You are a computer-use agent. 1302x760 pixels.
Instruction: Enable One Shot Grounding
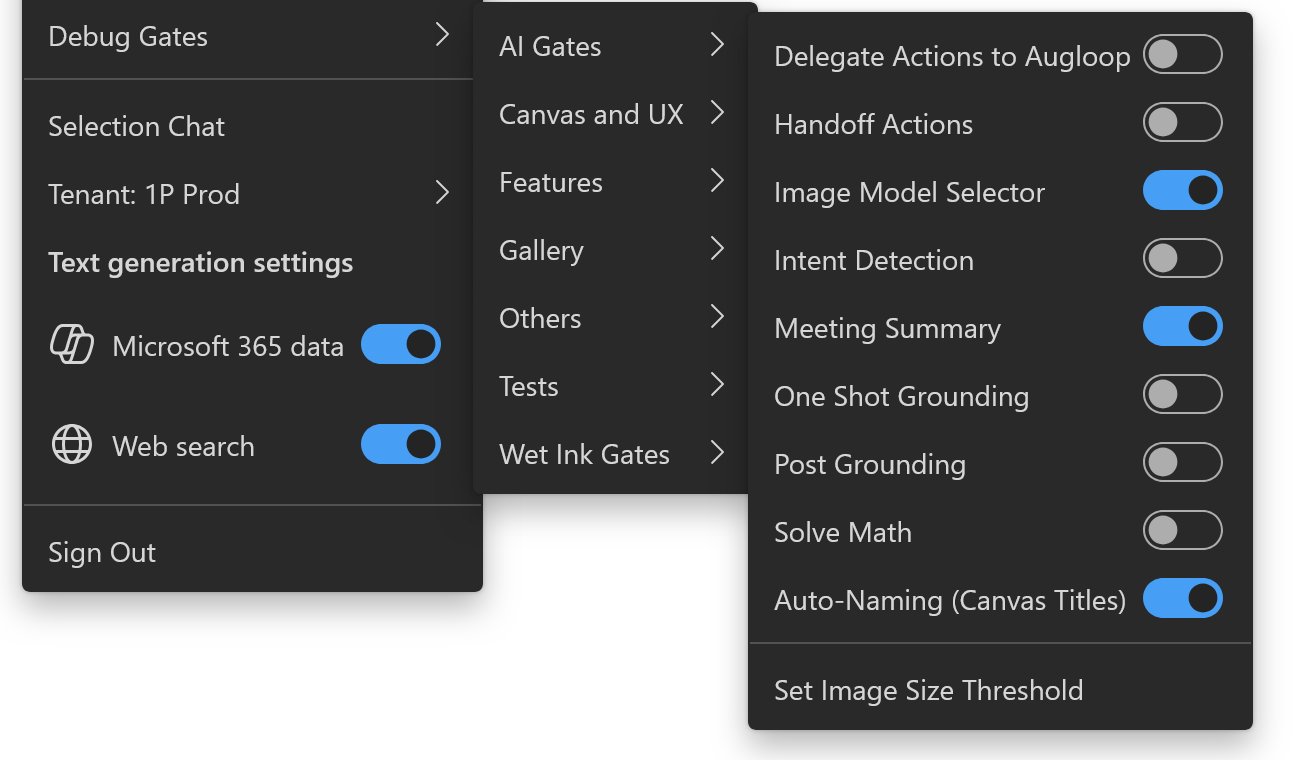(x=1182, y=394)
